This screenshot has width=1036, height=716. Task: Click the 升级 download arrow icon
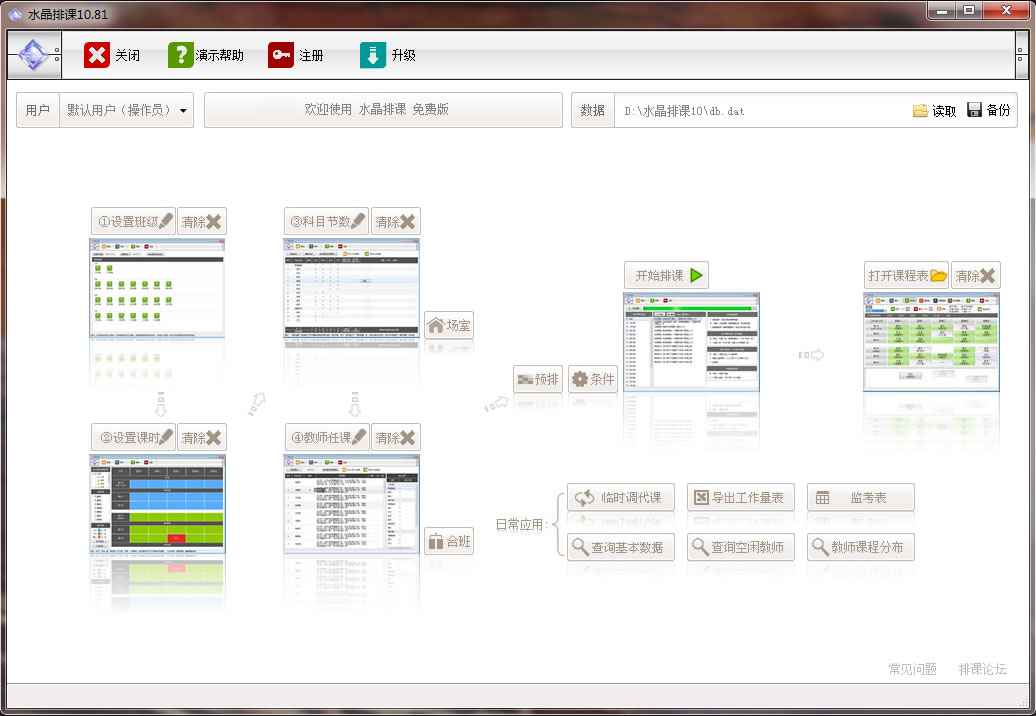click(x=373, y=55)
